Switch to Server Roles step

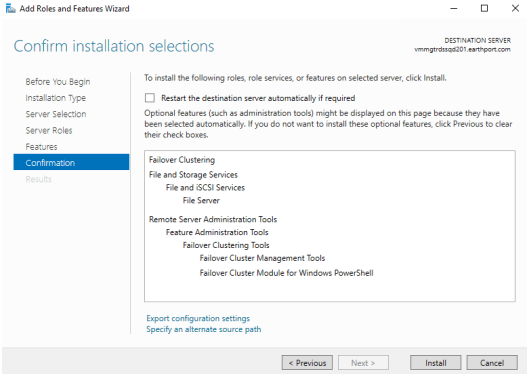49,130
